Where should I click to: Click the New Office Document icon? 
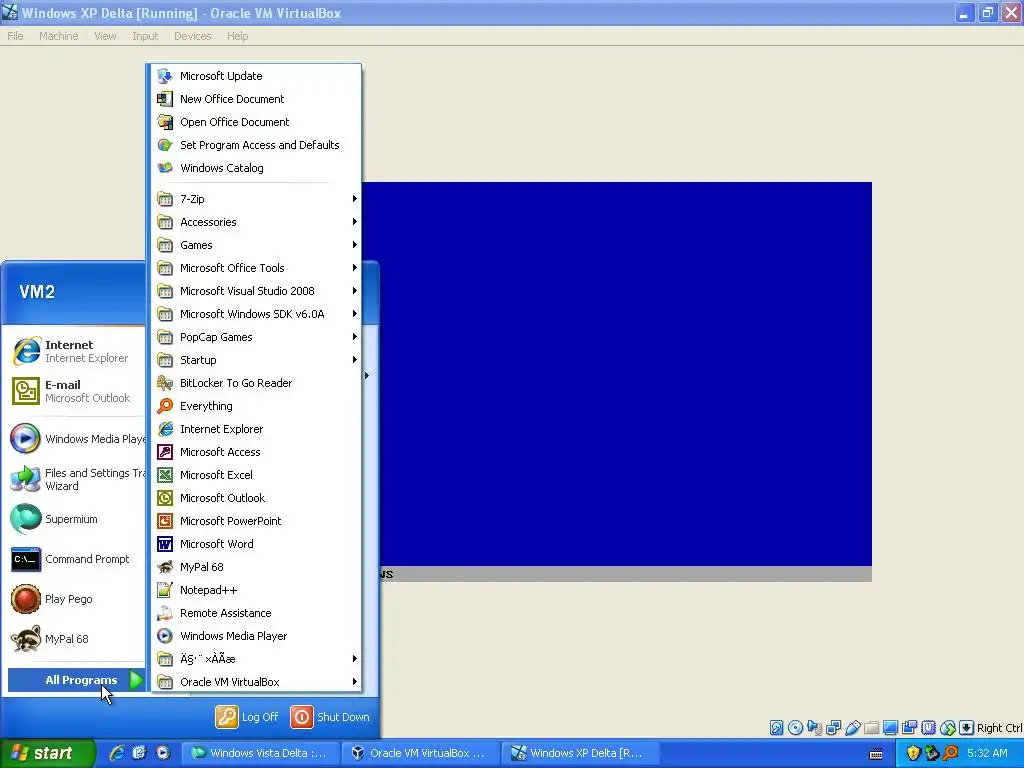(x=165, y=99)
